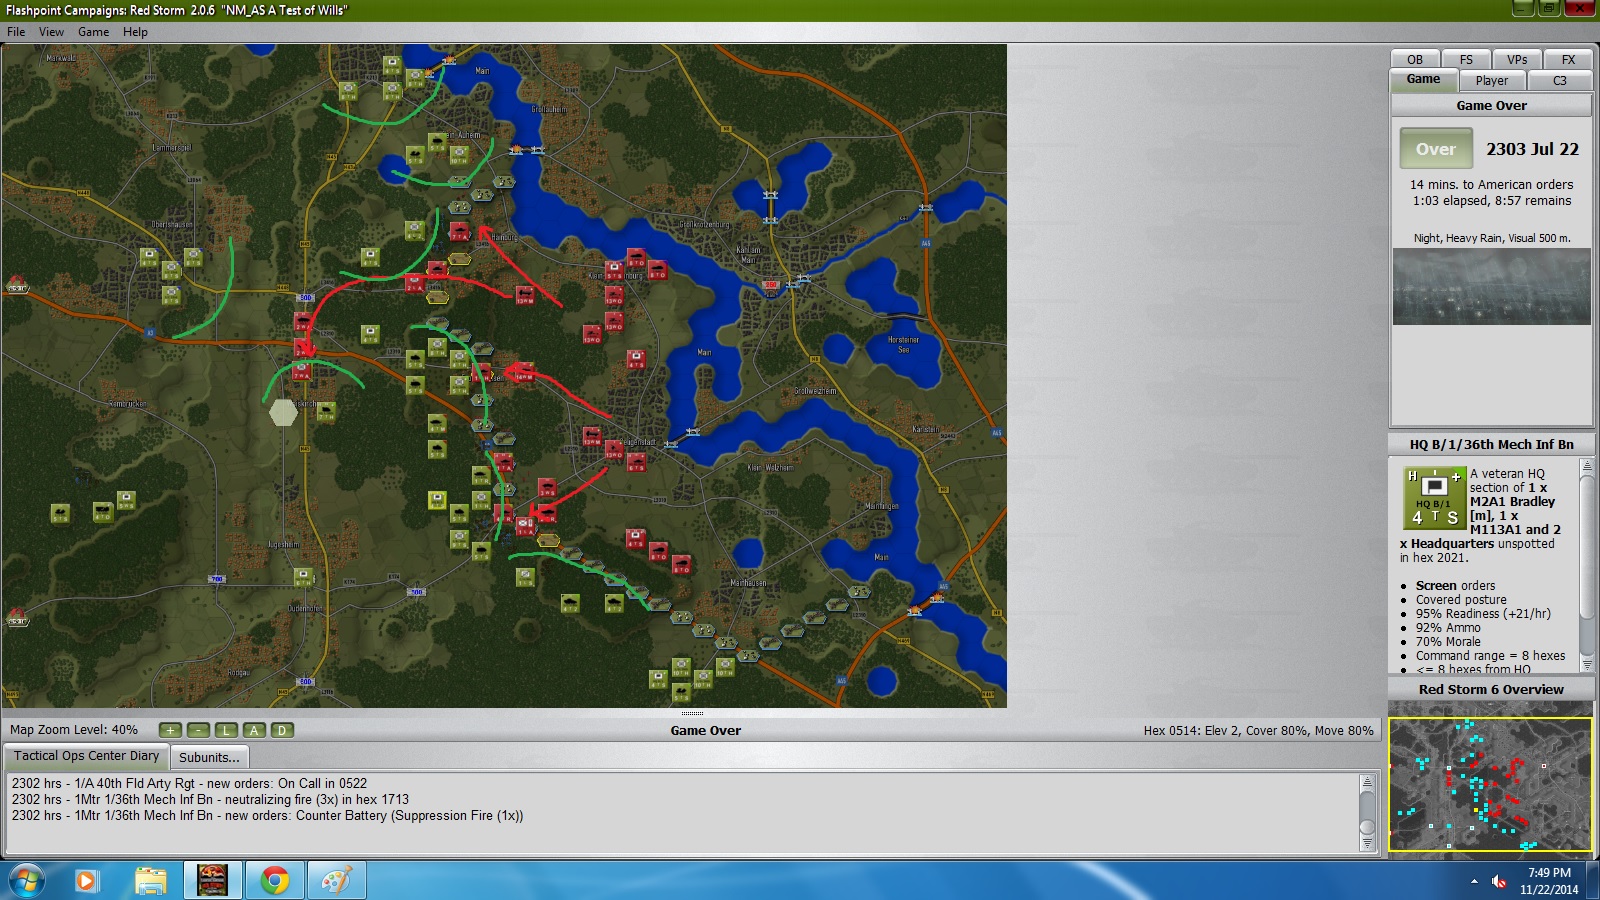
Task: Click the Game Over panel header
Action: click(x=1491, y=105)
